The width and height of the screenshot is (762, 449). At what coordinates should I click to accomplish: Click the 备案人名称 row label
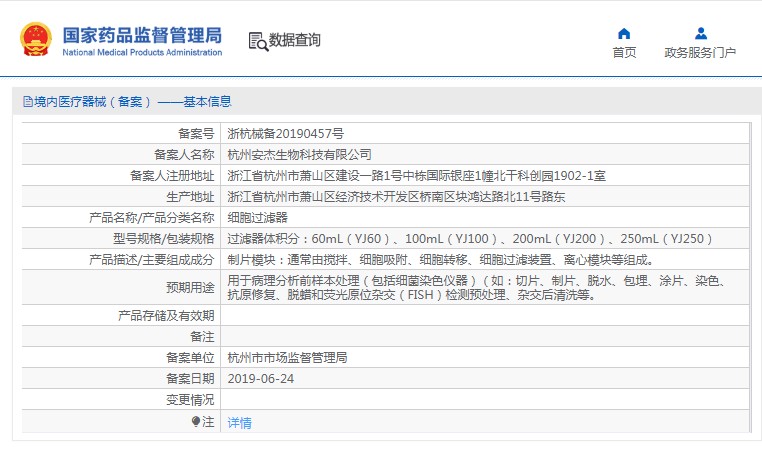pos(184,155)
